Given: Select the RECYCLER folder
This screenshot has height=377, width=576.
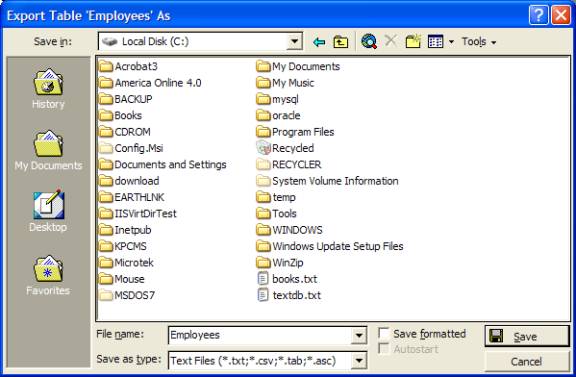Looking at the screenshot, I should tap(289, 165).
